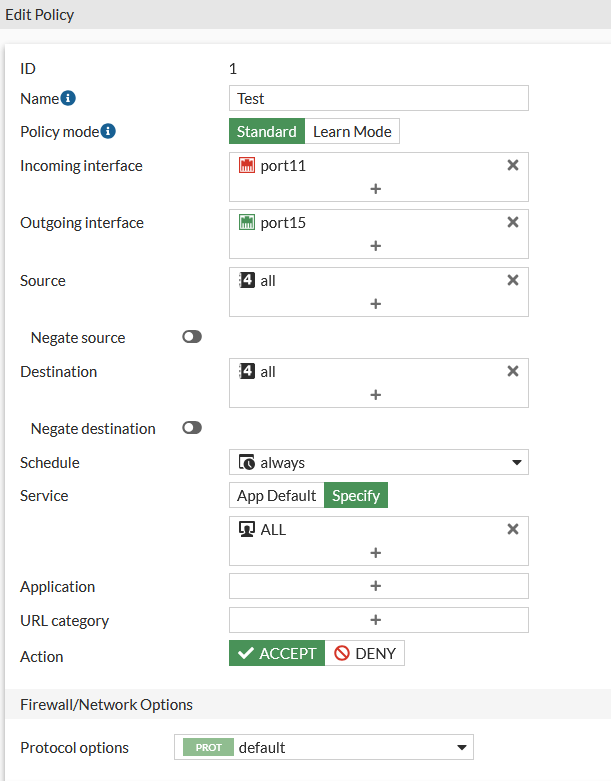Remove port11 from Incoming interface
The height and width of the screenshot is (781, 611).
513,165
